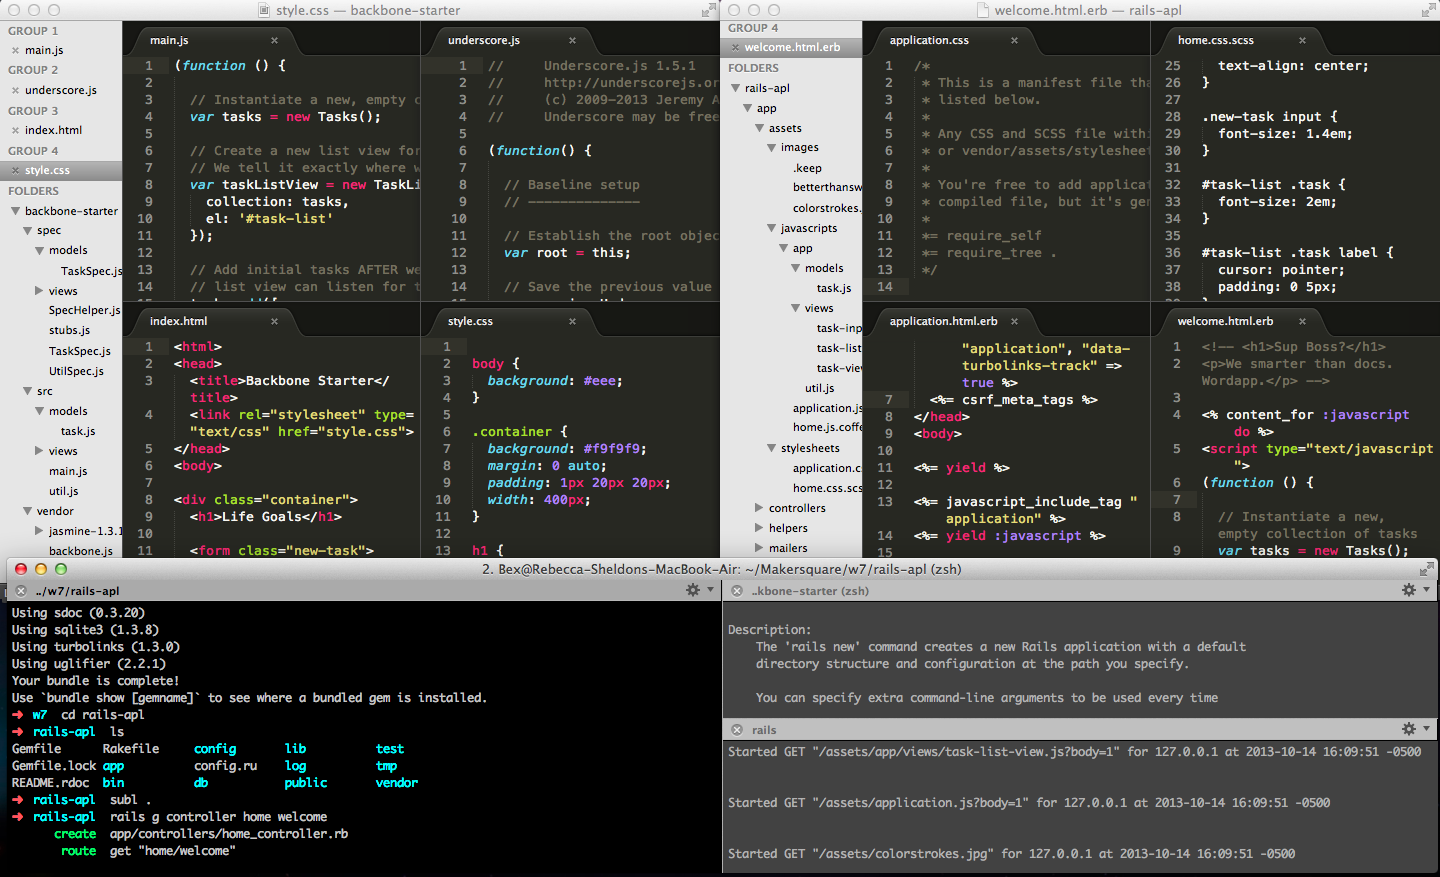Close the ..kbone-starter (zsh) terminal pane
1440x877 pixels.
pyautogui.click(x=737, y=591)
